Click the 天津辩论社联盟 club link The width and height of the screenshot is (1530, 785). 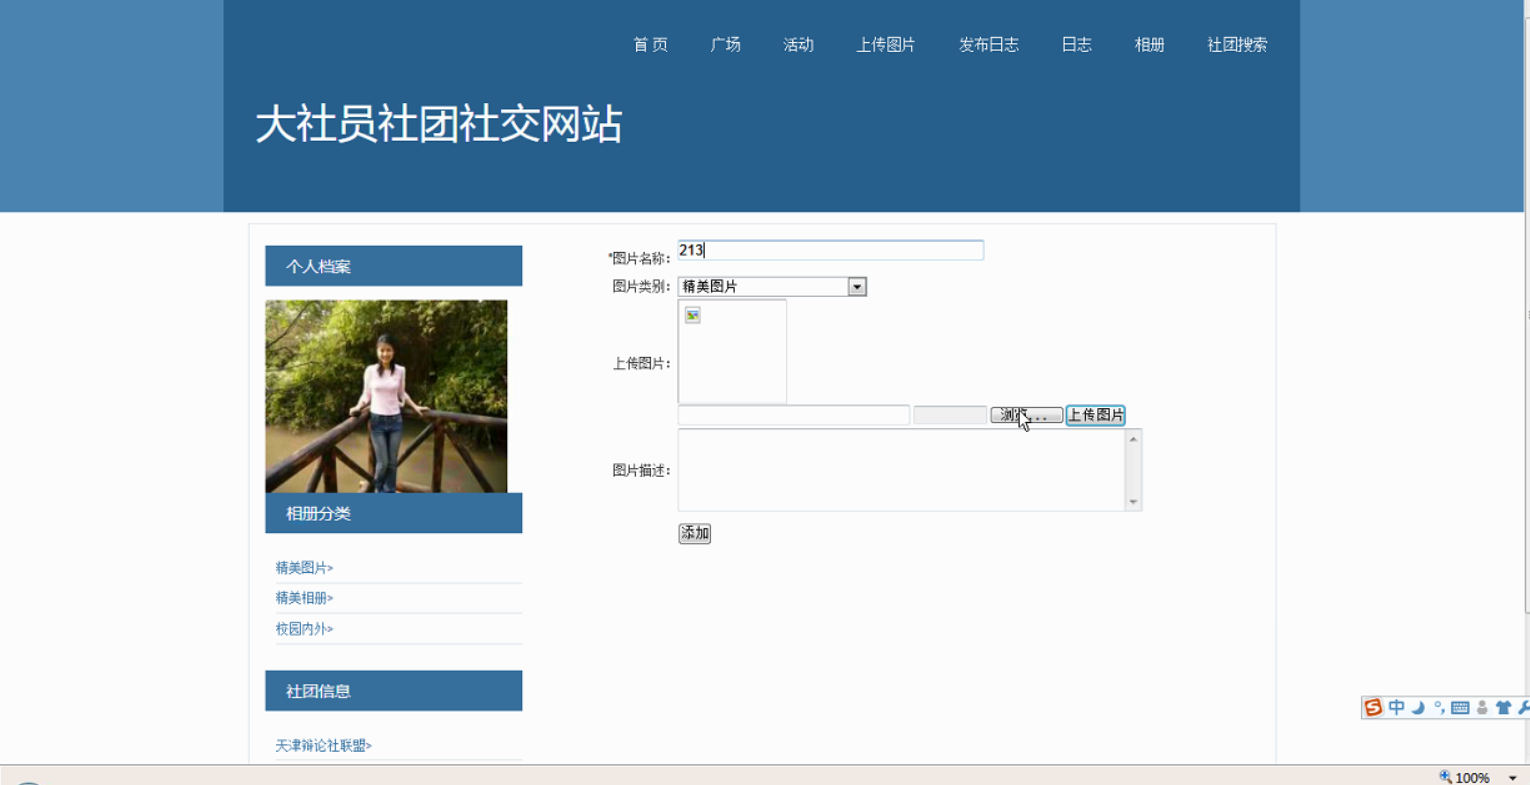pyautogui.click(x=323, y=745)
